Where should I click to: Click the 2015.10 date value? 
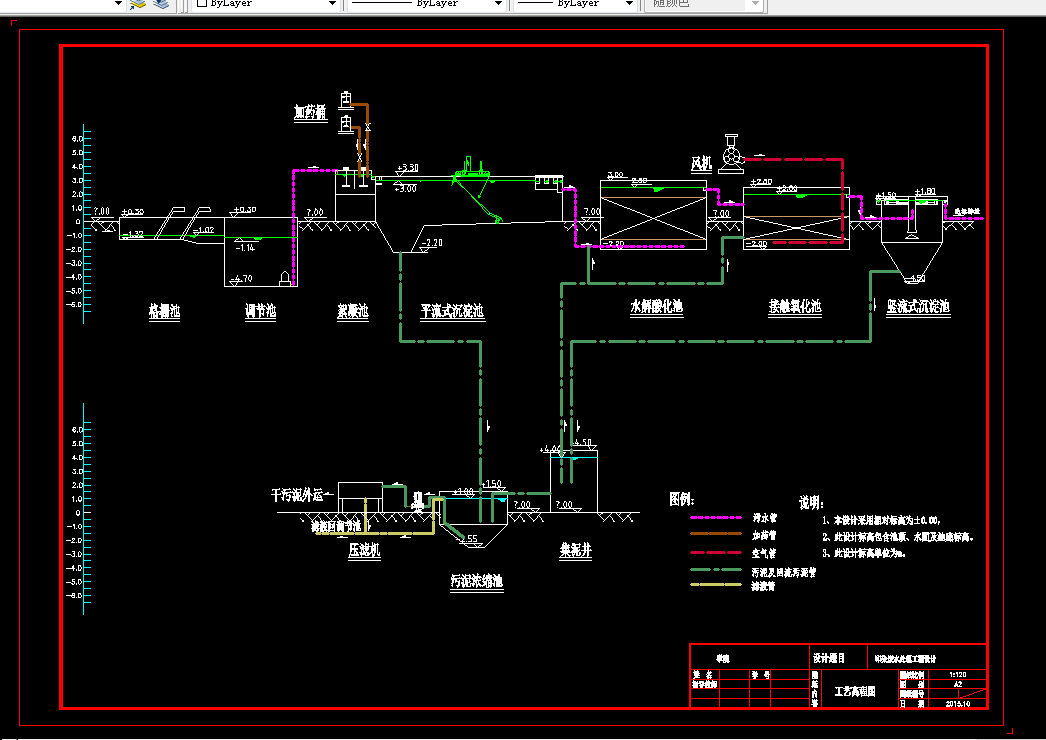(958, 704)
